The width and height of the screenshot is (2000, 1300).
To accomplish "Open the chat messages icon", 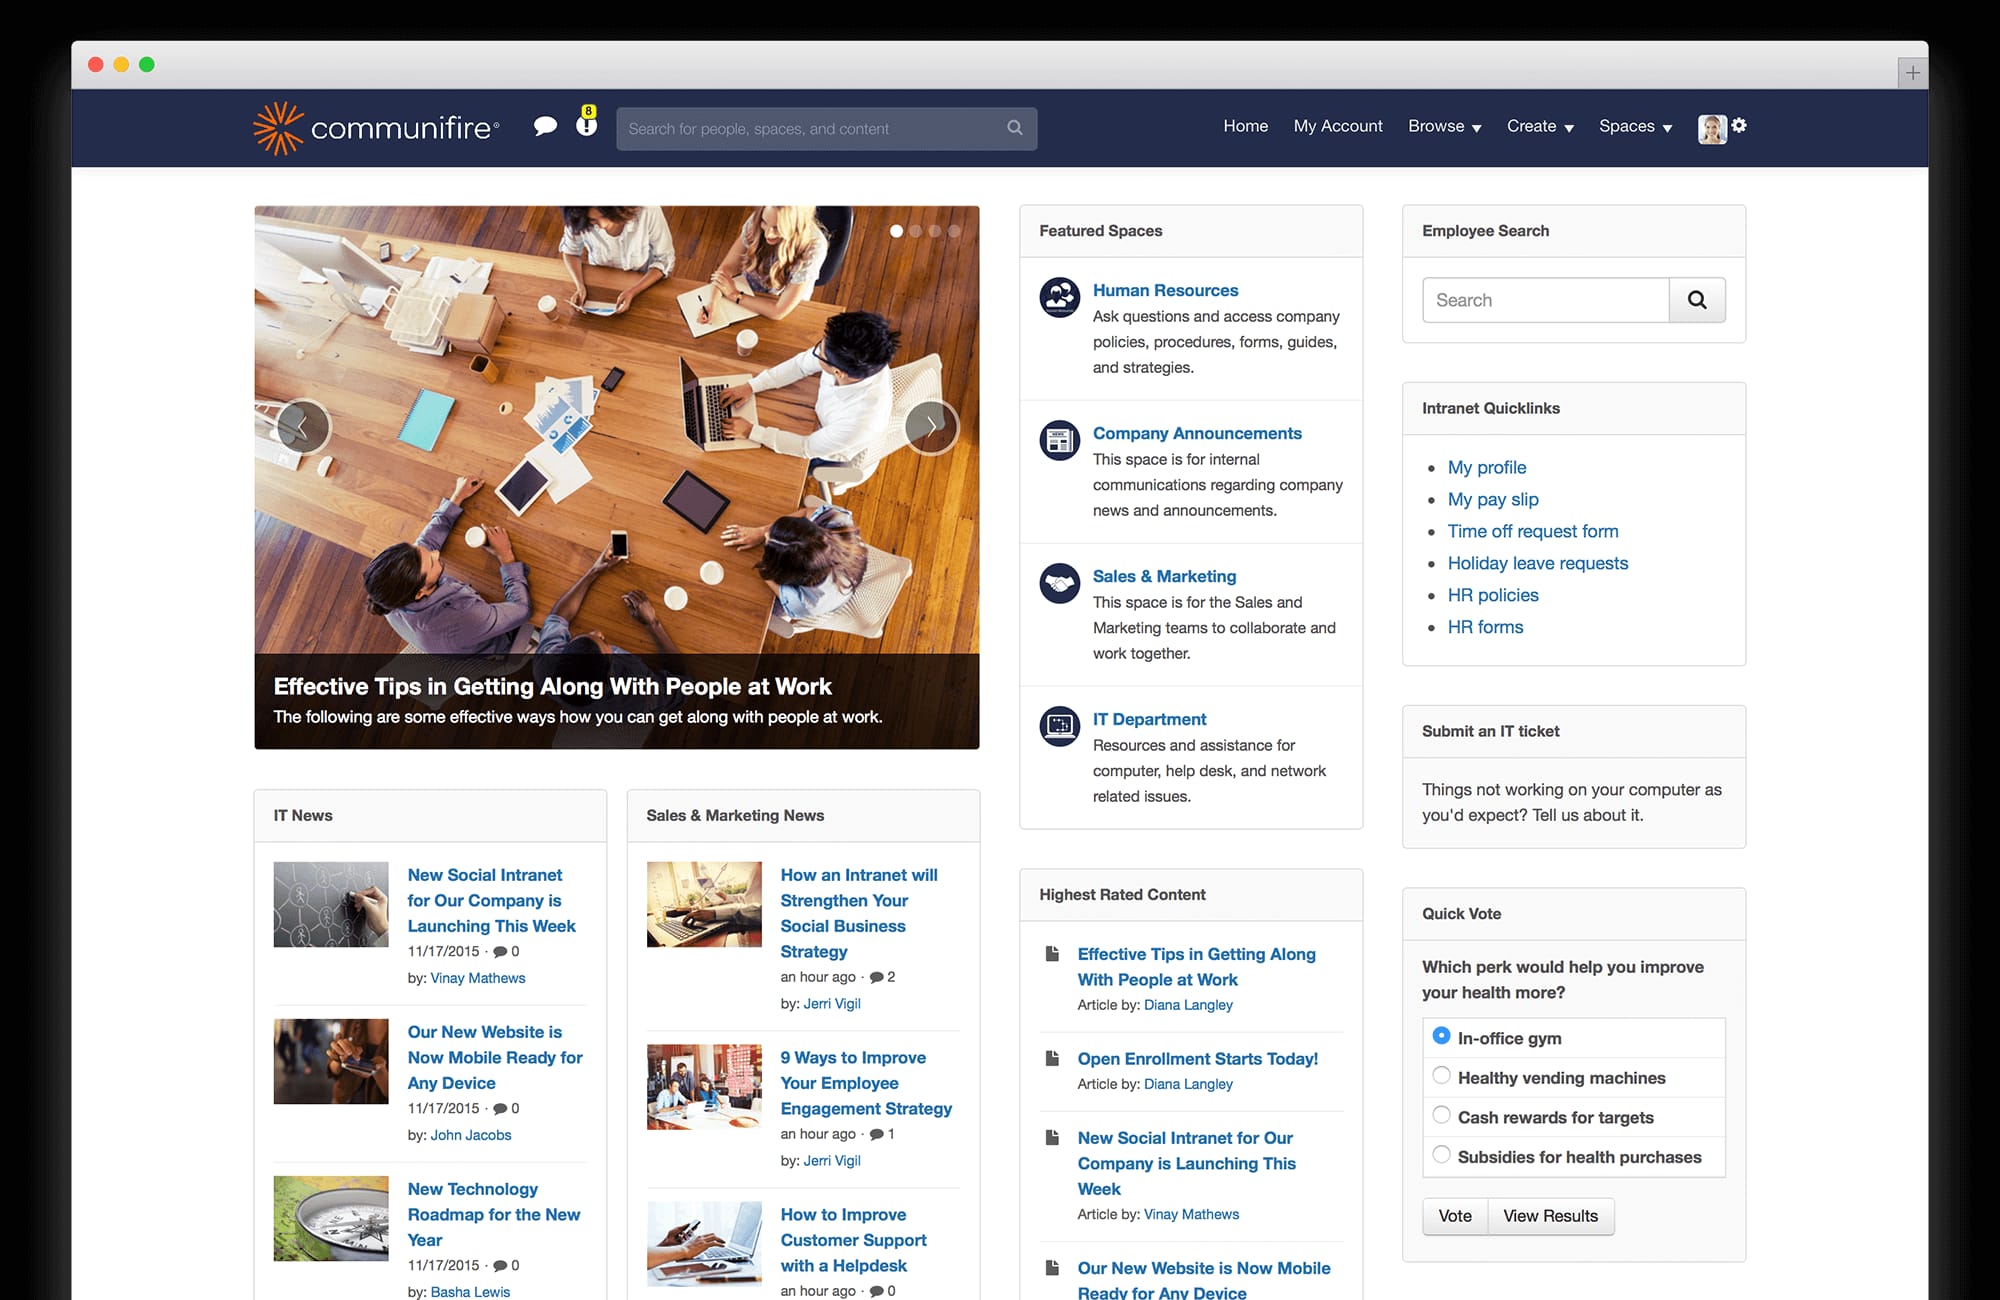I will click(546, 127).
